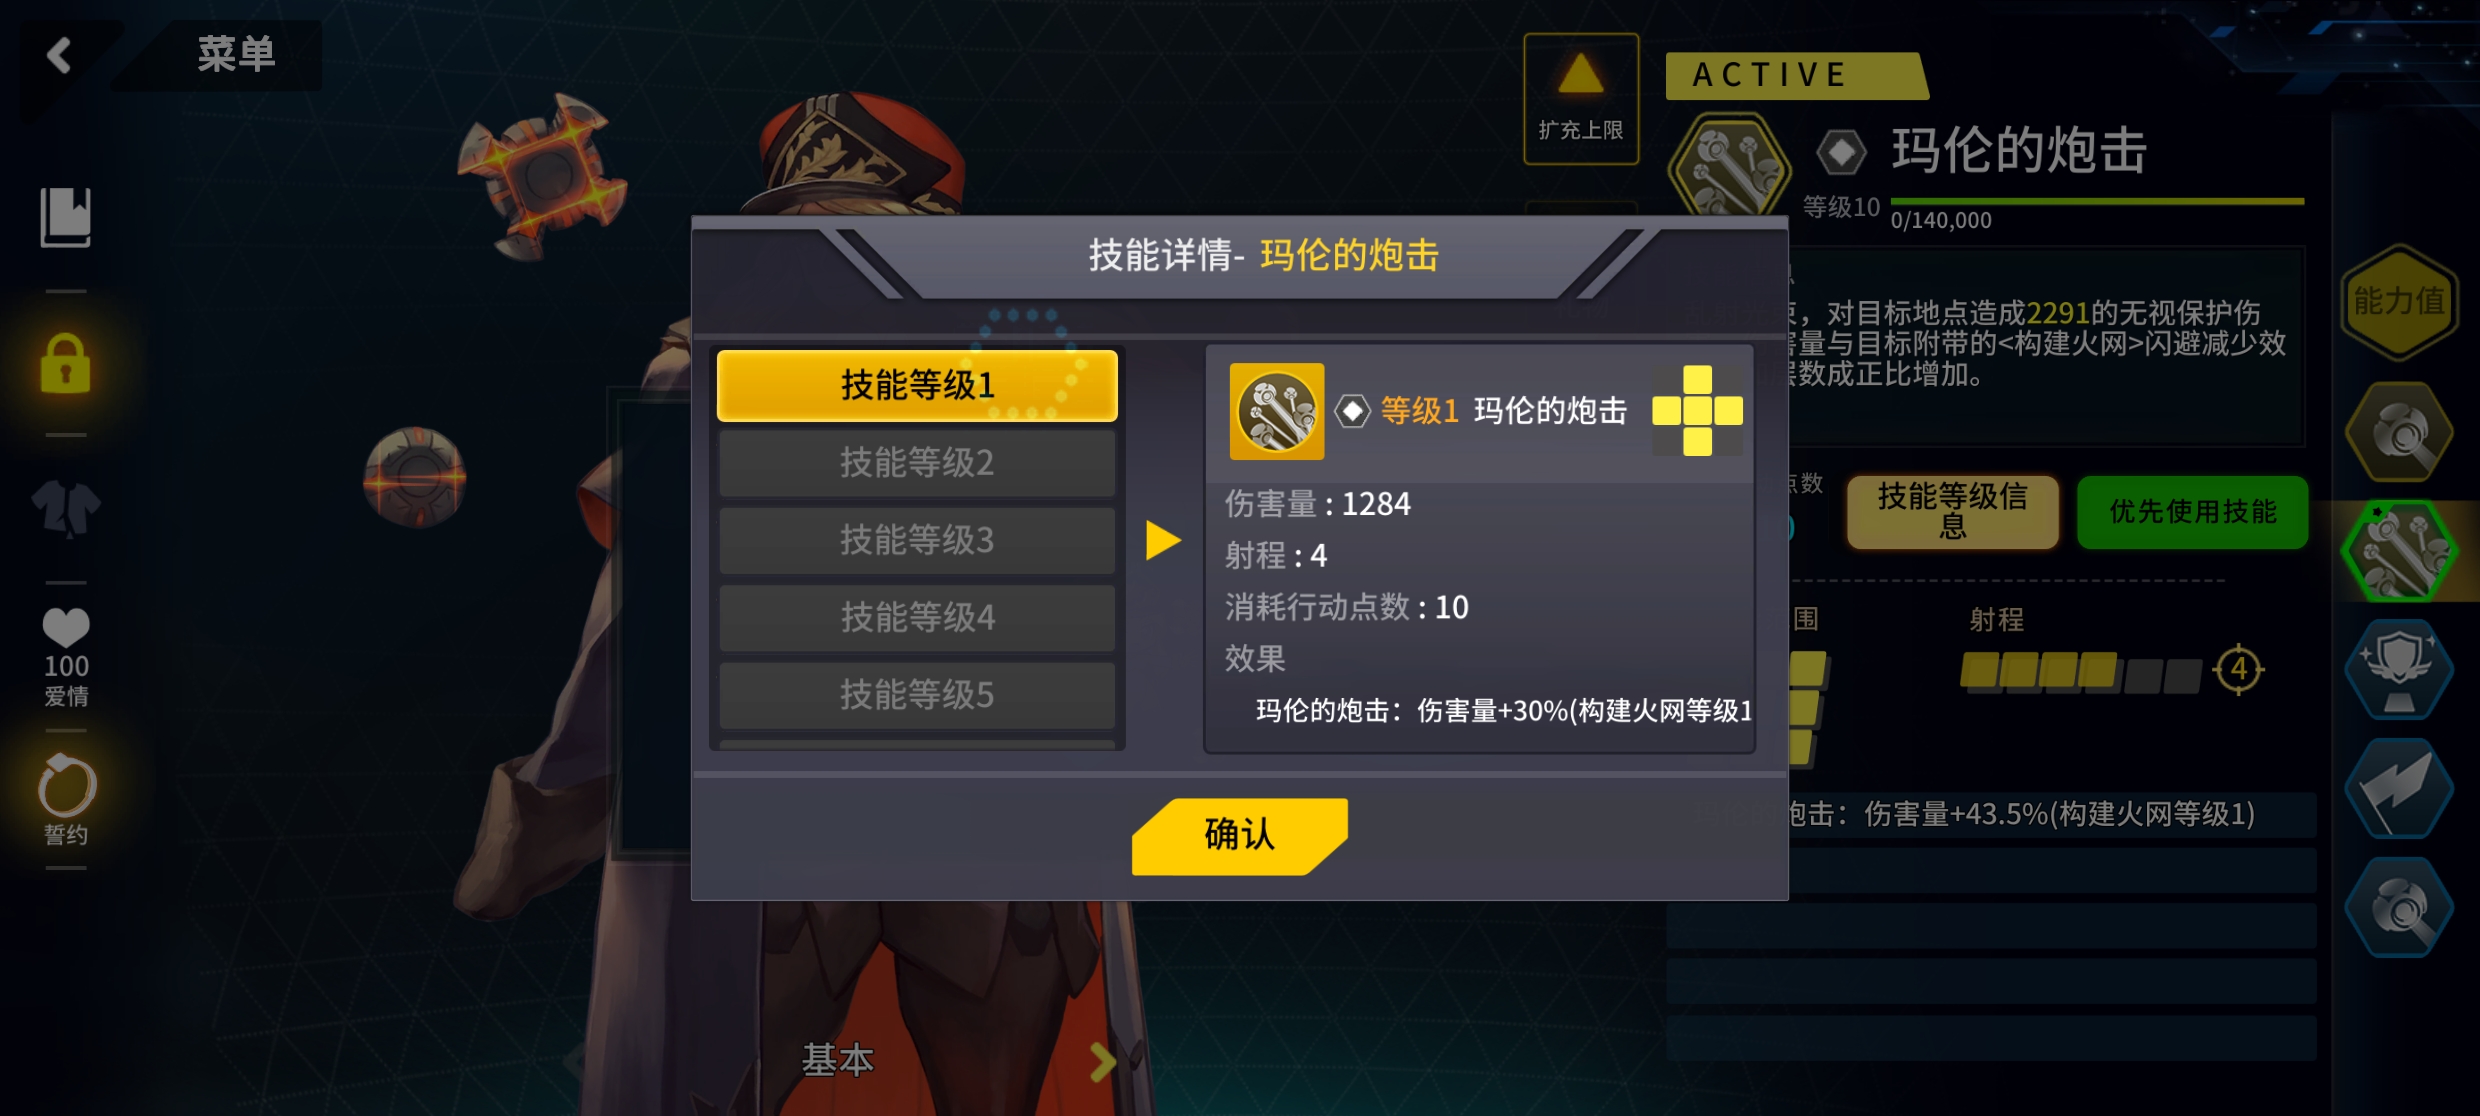Choose 技能等级3 option
Viewport: 2480px width, 1116px height.
click(x=917, y=540)
